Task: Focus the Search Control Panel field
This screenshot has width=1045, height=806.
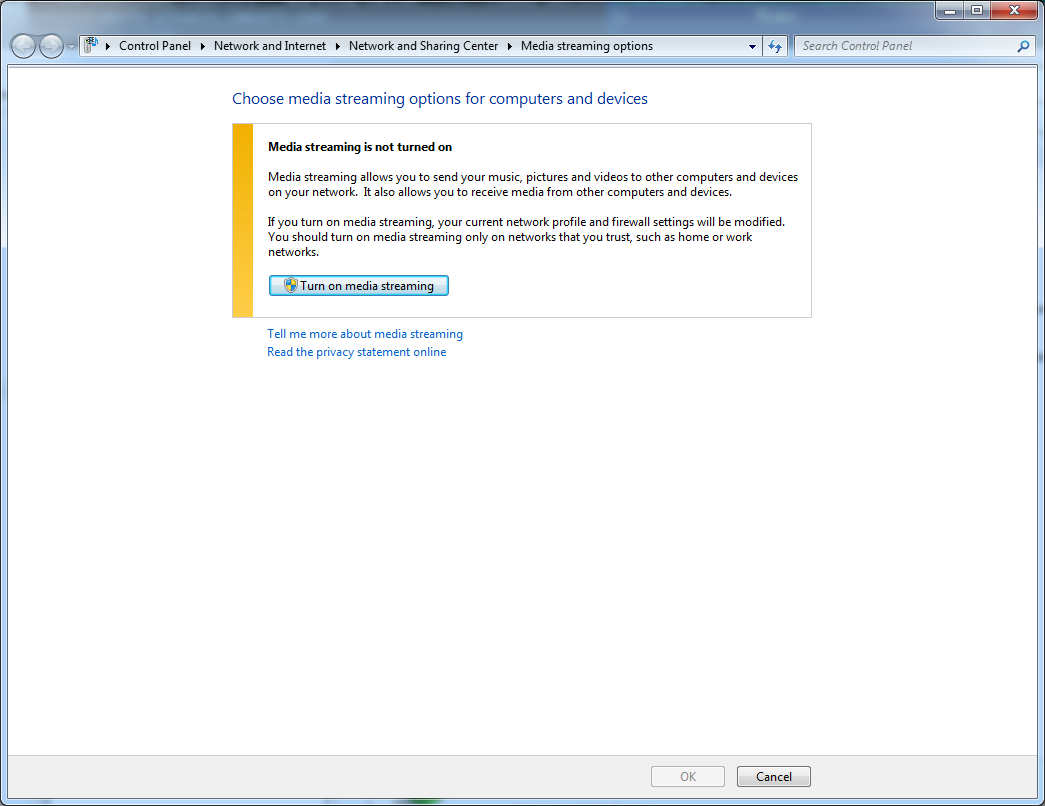Action: pyautogui.click(x=906, y=46)
